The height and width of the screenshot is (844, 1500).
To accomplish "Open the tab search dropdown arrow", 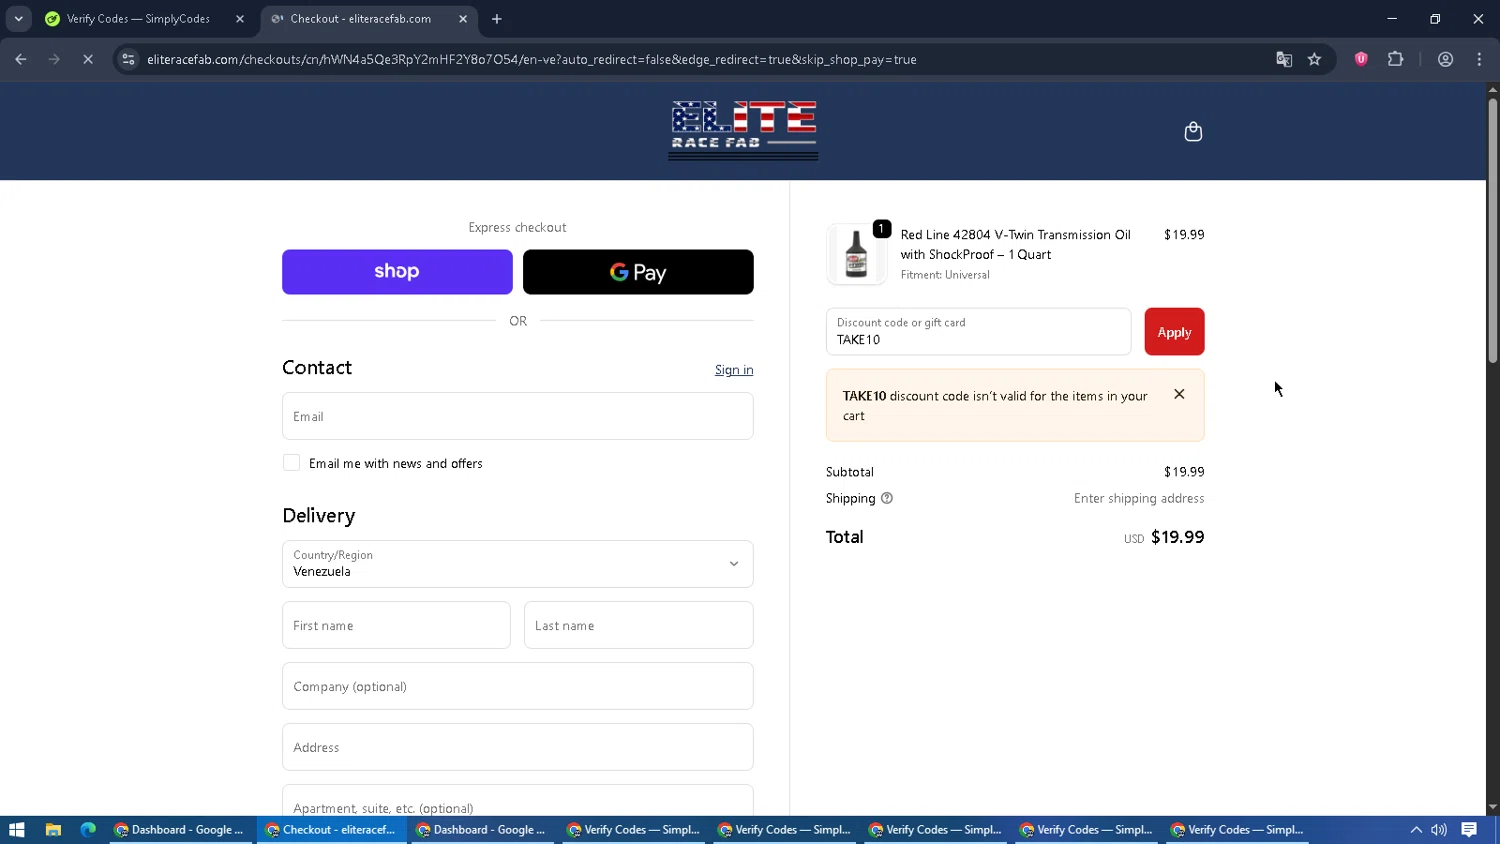I will pyautogui.click(x=18, y=19).
